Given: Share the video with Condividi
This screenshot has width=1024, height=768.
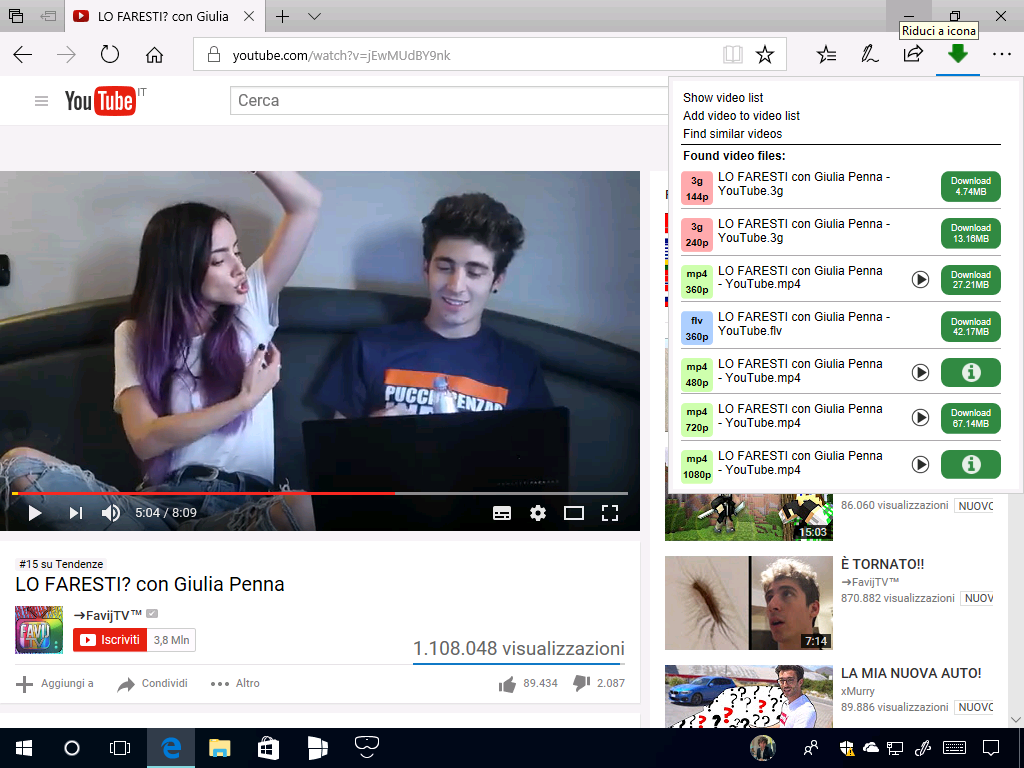Looking at the screenshot, I should [x=152, y=684].
